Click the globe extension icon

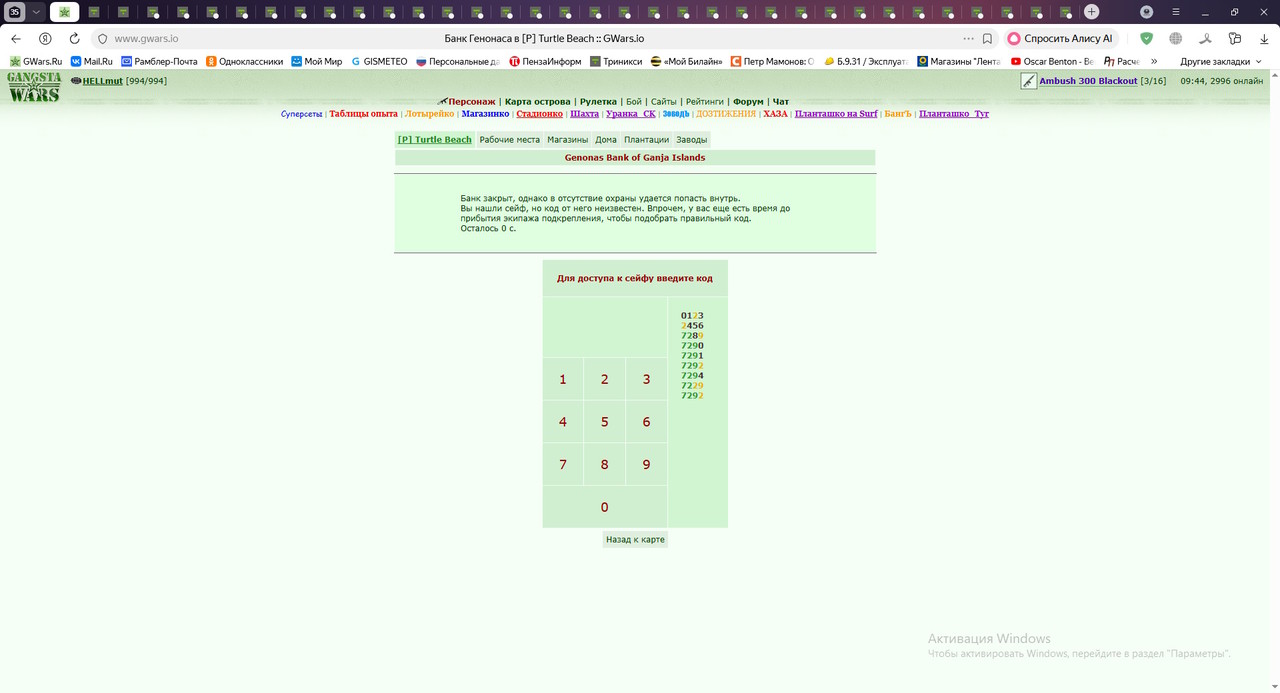click(1175, 38)
